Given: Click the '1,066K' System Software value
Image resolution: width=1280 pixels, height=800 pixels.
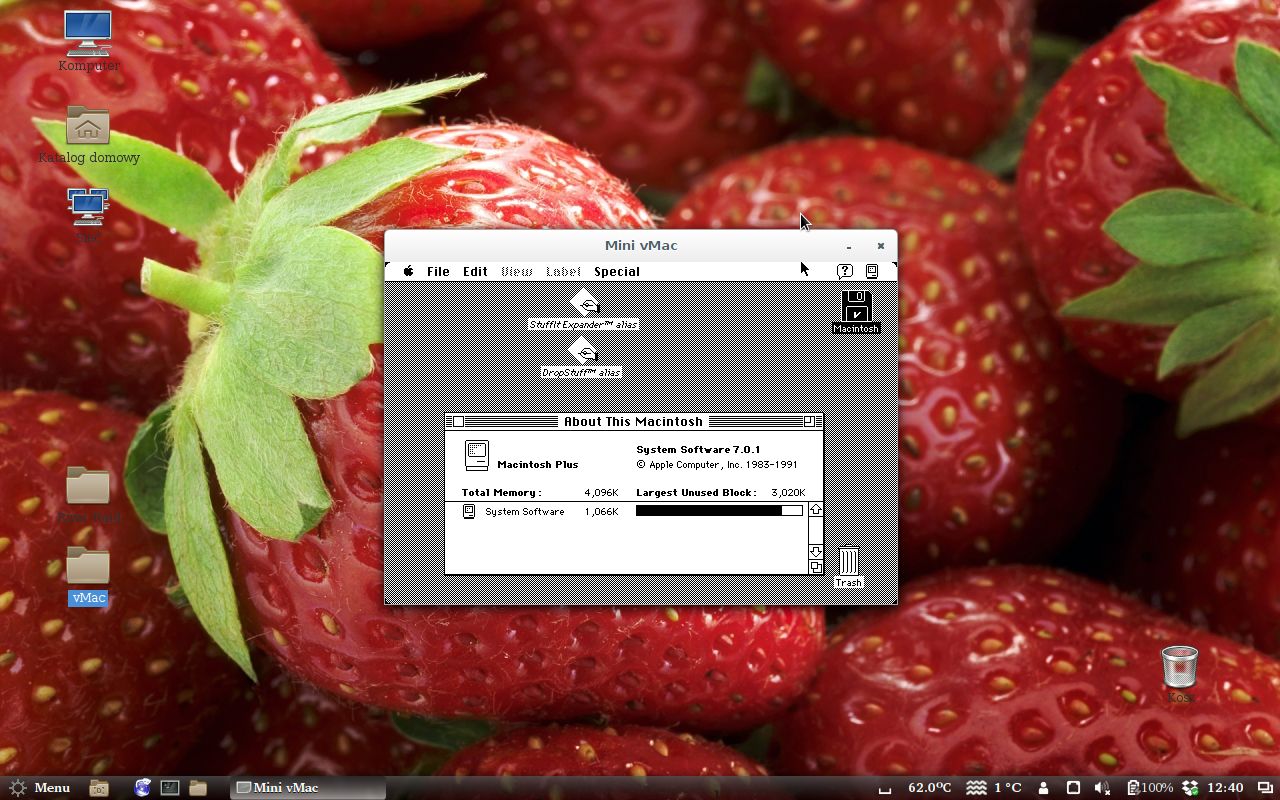Looking at the screenshot, I should click(x=601, y=511).
